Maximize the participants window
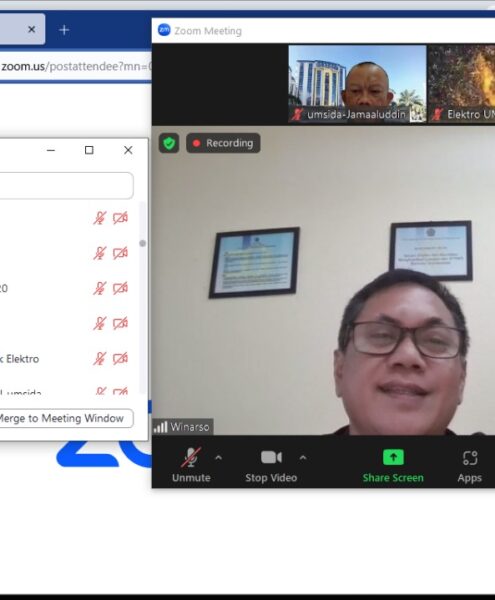This screenshot has width=495, height=600. (89, 150)
